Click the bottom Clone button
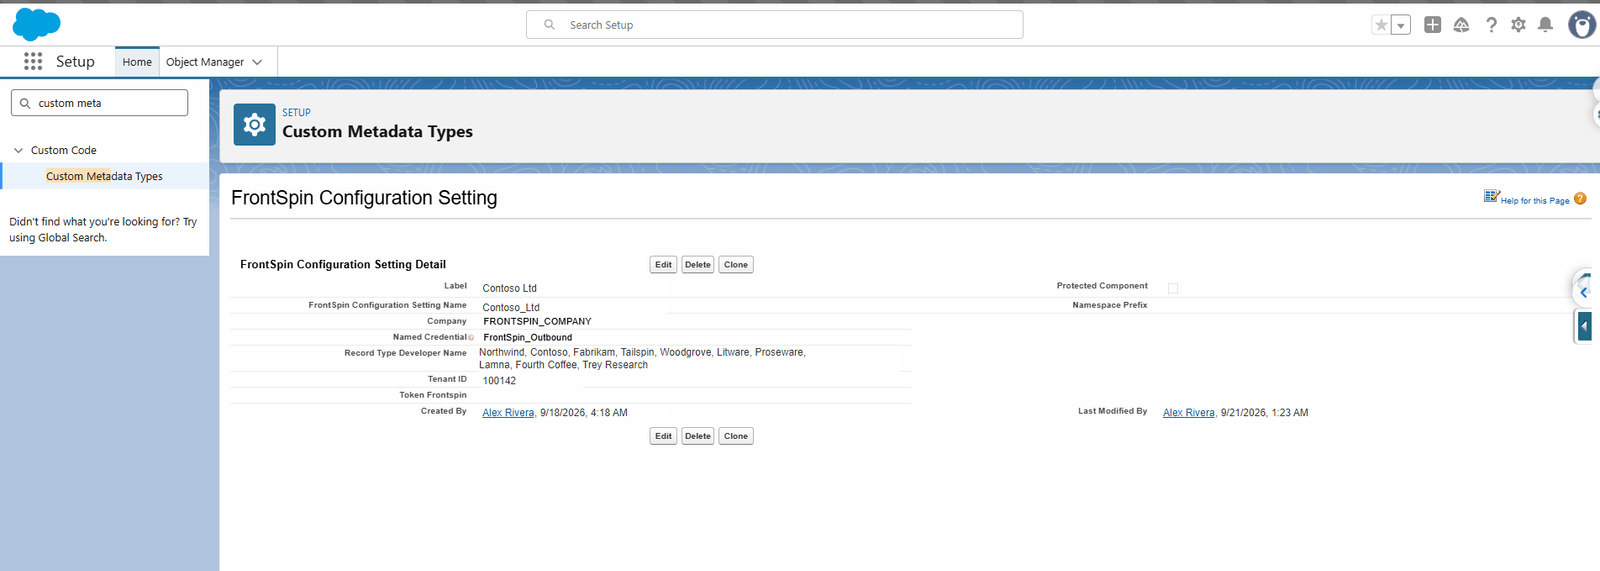Image resolution: width=1600 pixels, height=571 pixels. pos(736,436)
